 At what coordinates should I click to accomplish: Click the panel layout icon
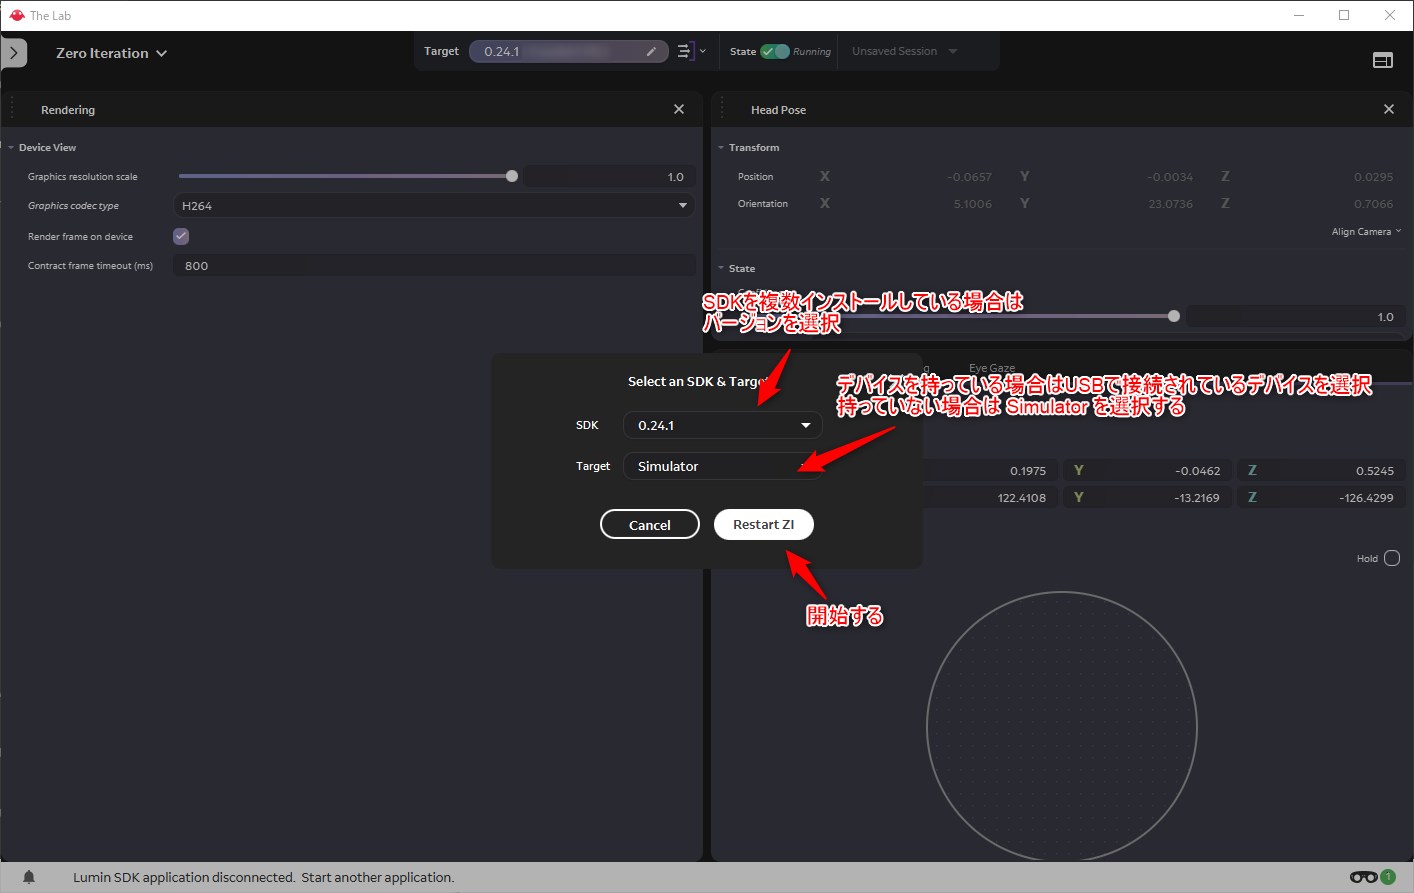pos(1382,60)
